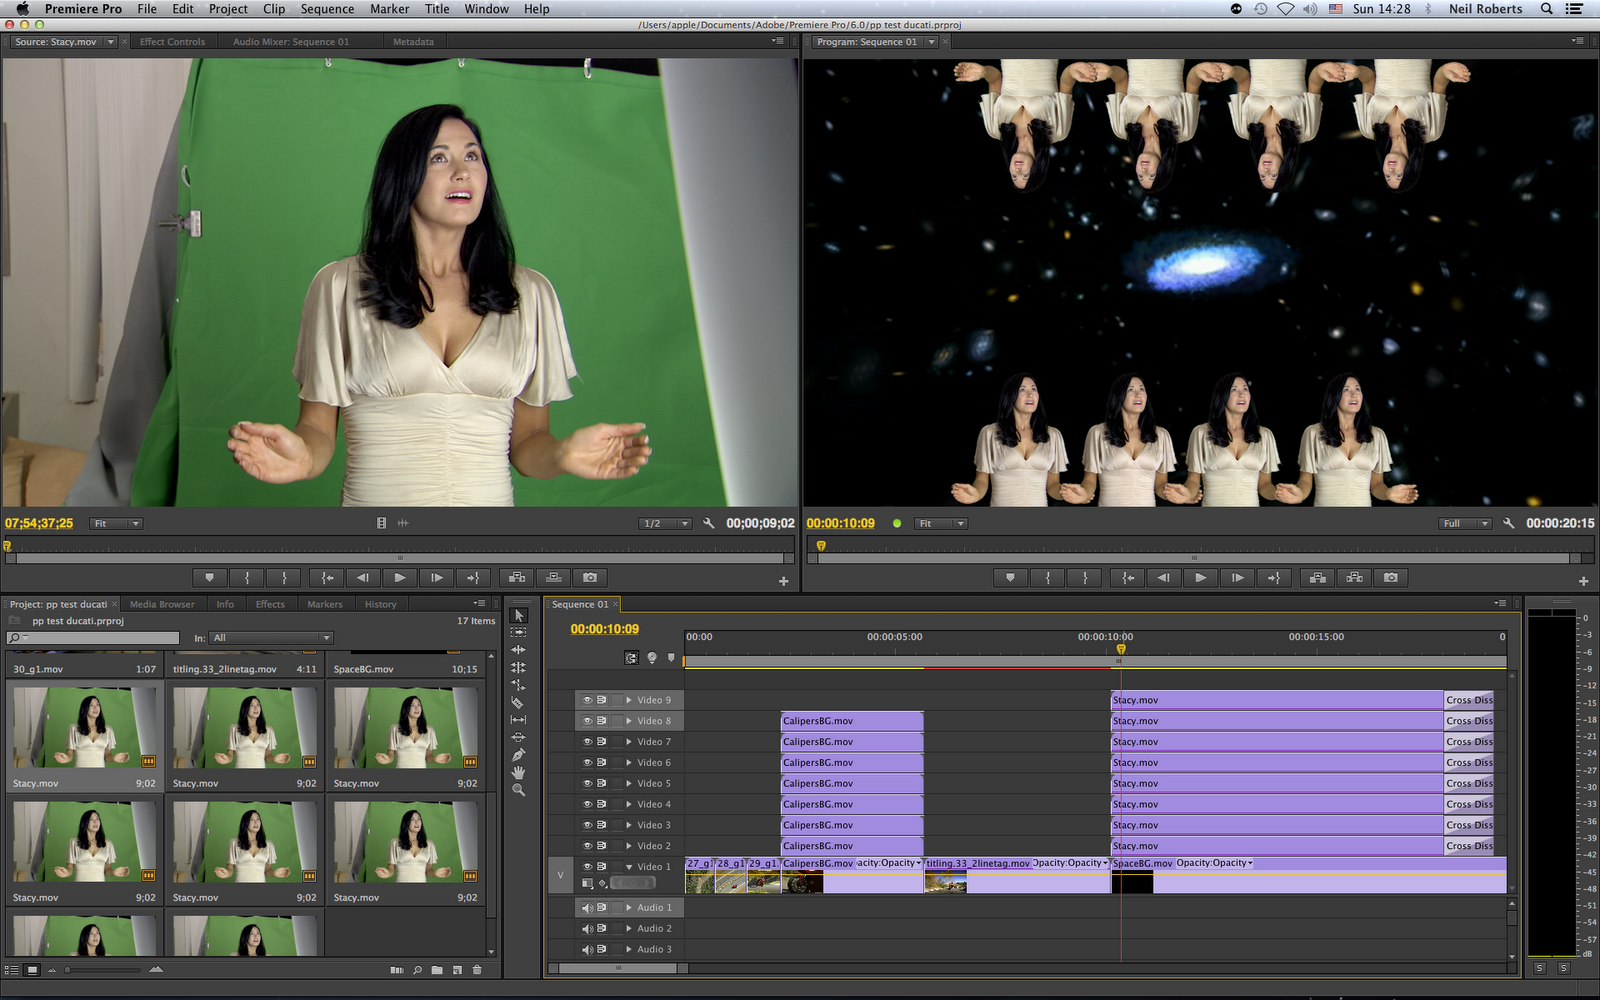Open the Fit zoom dropdown under Source monitor

[115, 522]
